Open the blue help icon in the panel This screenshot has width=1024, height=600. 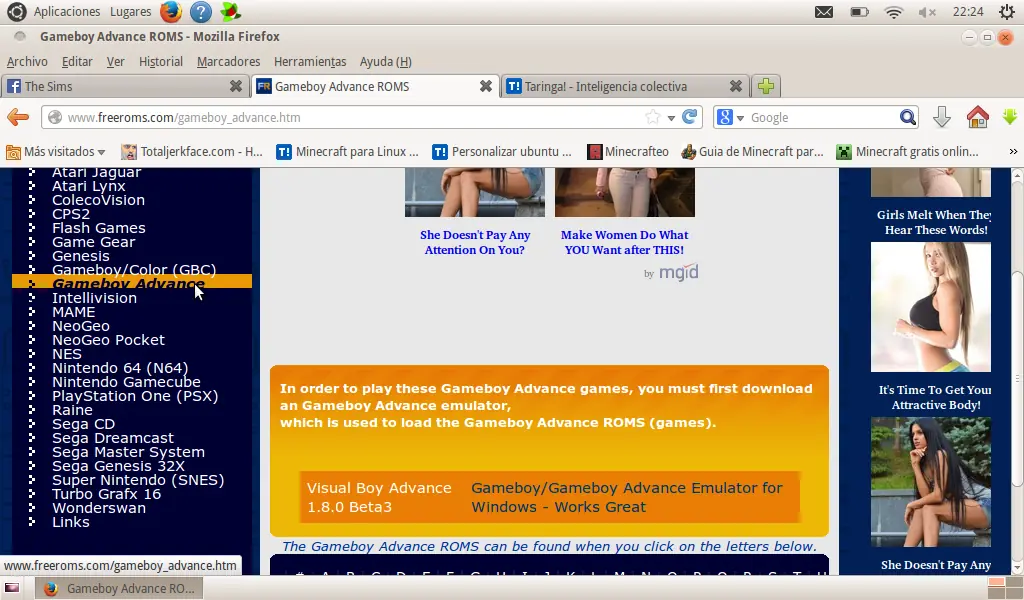(200, 11)
